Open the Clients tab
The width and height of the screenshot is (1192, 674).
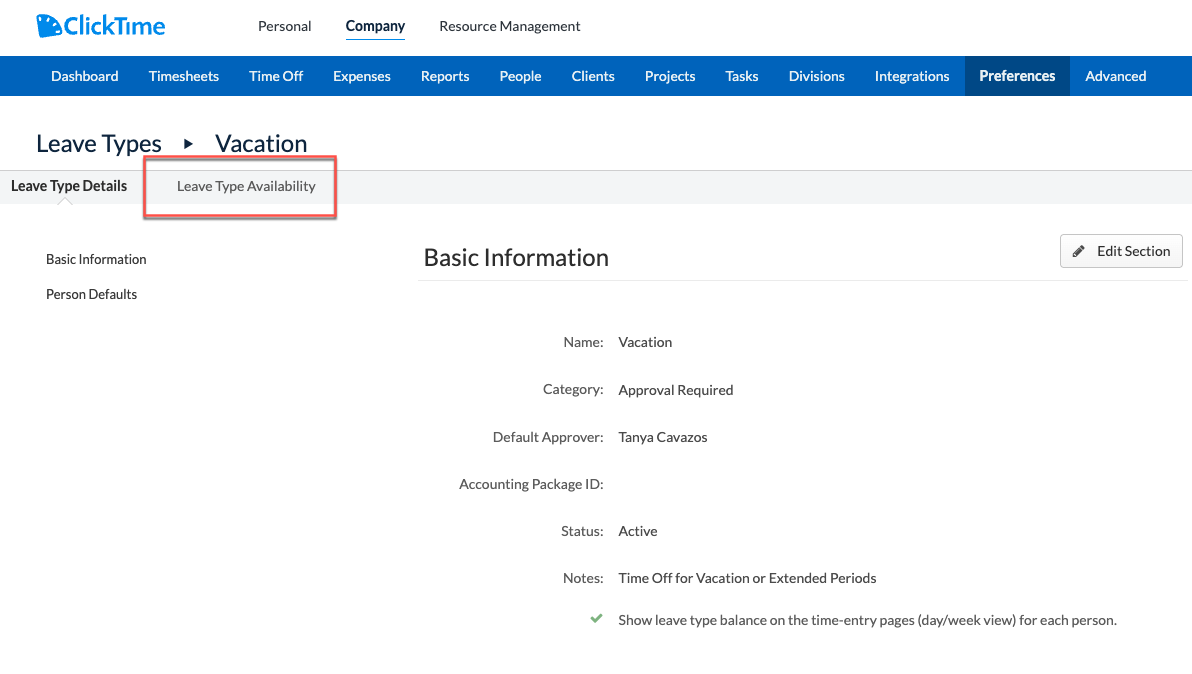pyautogui.click(x=593, y=76)
